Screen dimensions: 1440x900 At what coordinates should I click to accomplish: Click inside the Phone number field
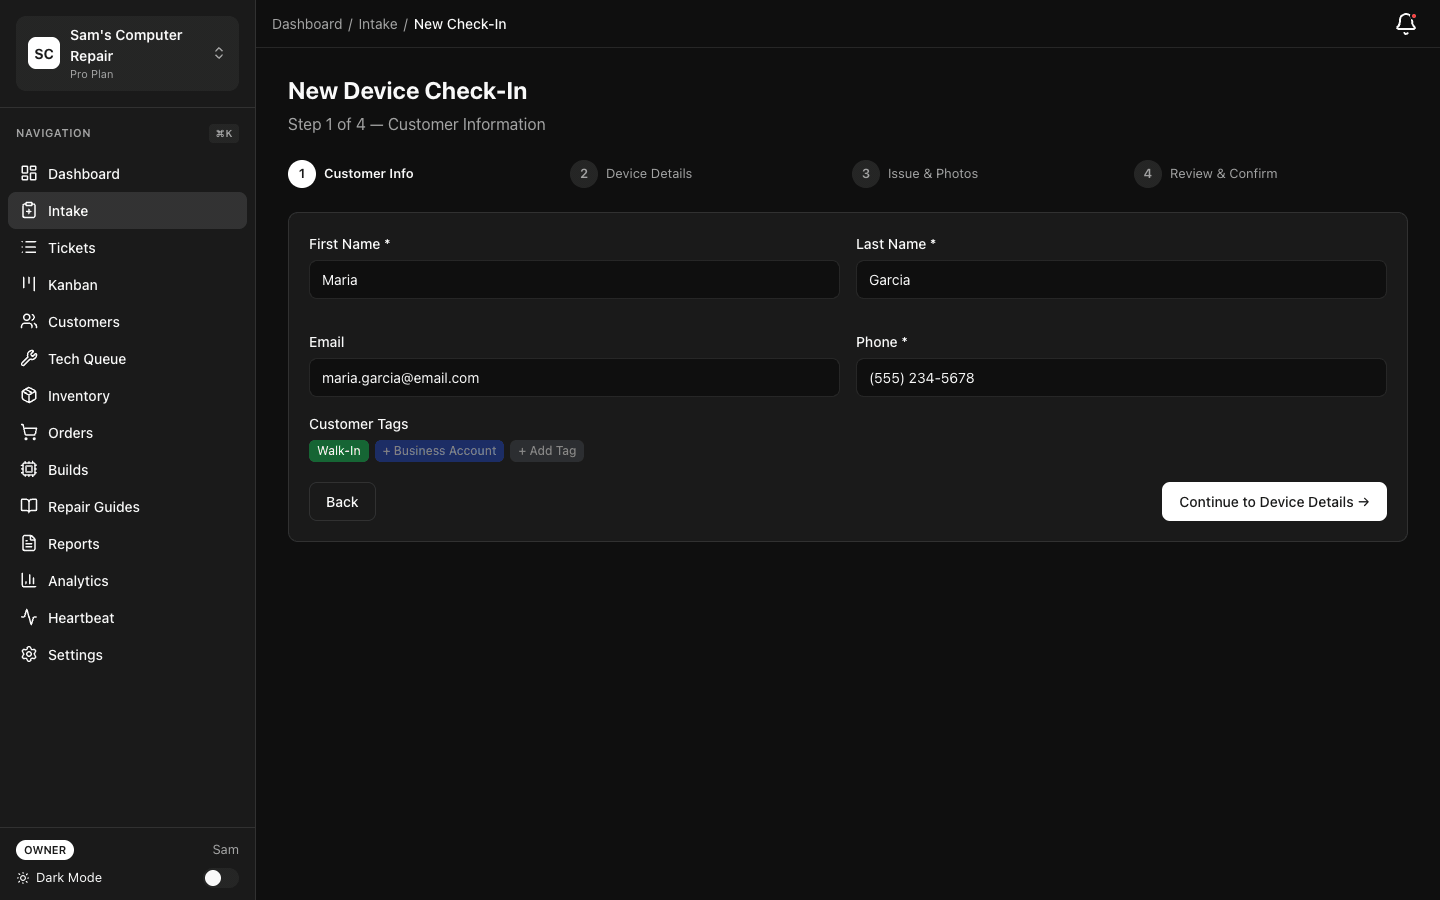1120,378
